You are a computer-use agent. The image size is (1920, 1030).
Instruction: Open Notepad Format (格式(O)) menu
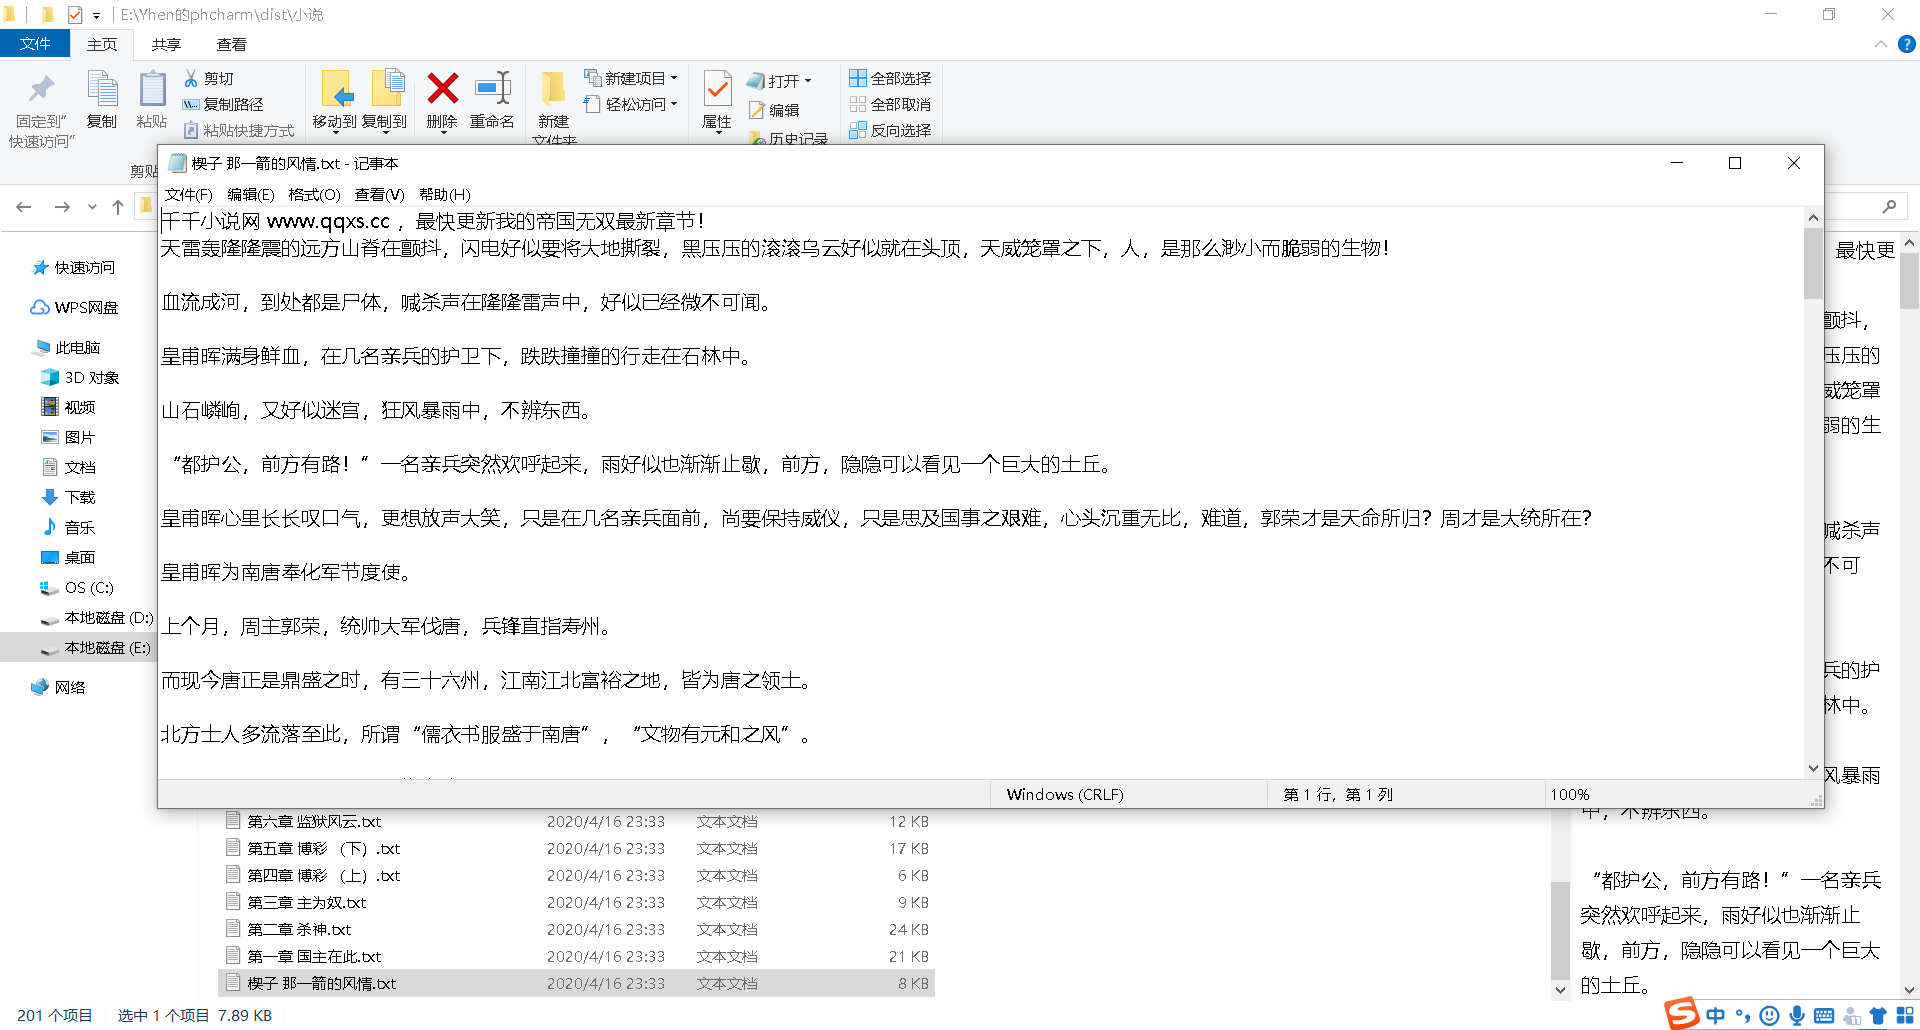pyautogui.click(x=314, y=194)
